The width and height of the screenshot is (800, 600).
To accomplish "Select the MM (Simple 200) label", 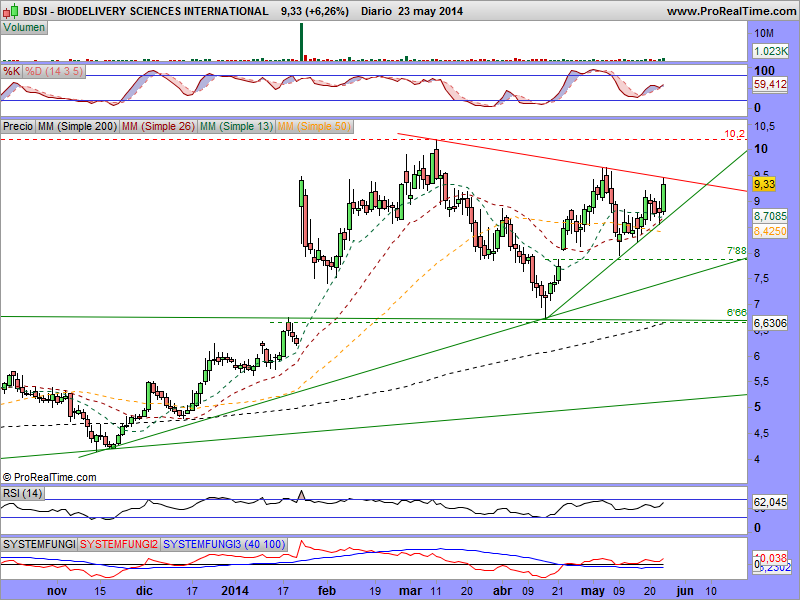I will point(77,126).
